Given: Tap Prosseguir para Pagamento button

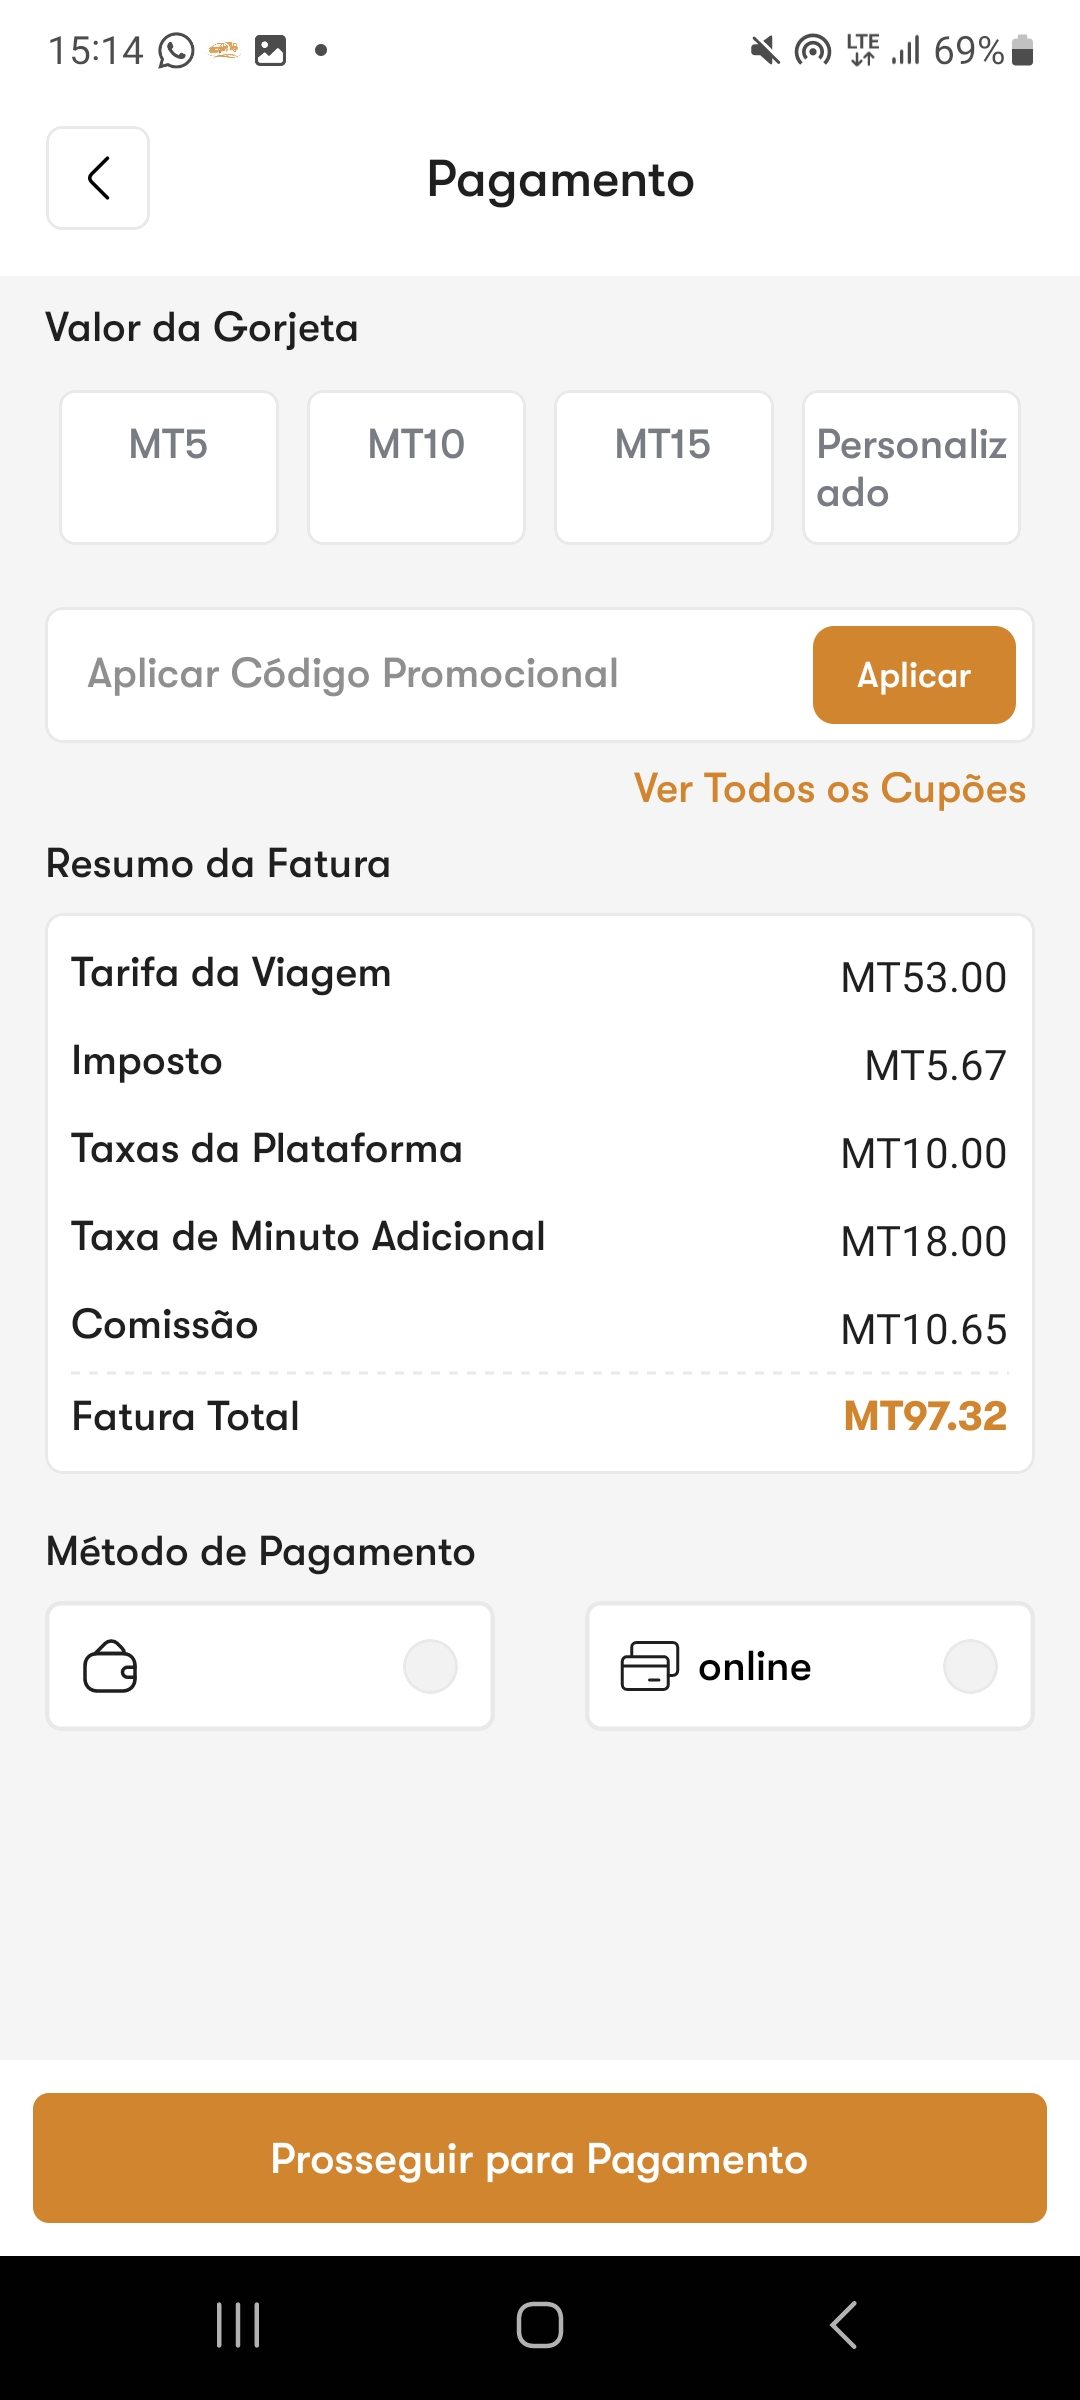Looking at the screenshot, I should click(540, 2158).
